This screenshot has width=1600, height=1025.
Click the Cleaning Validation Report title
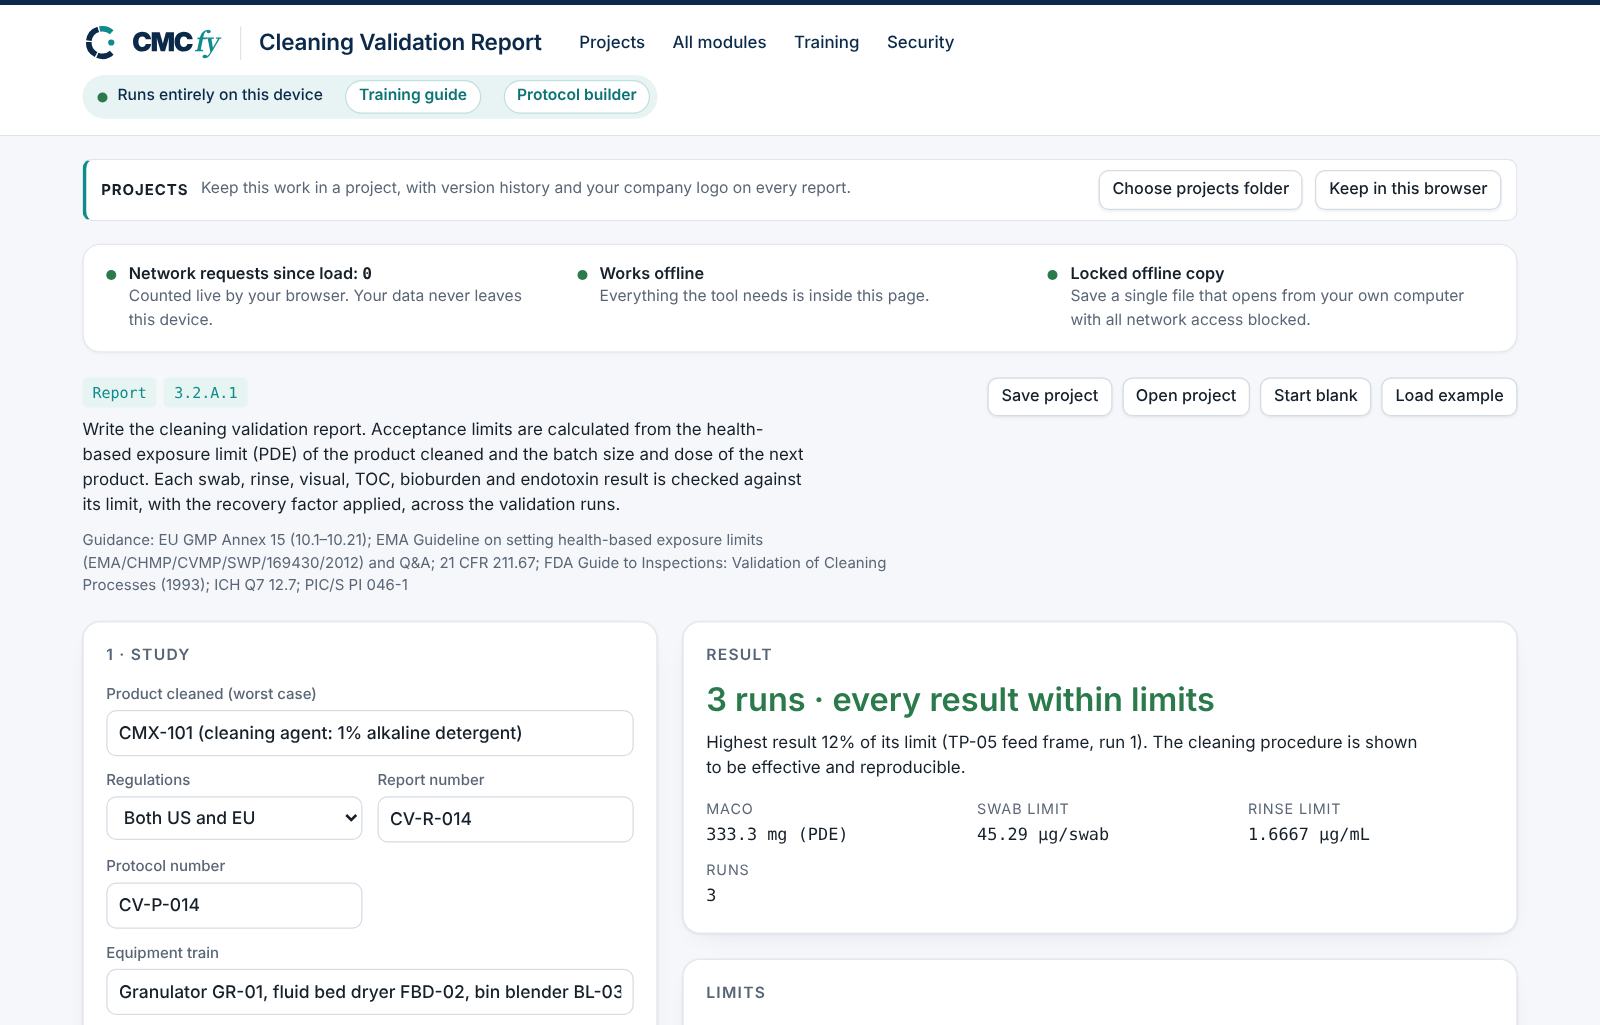[400, 42]
